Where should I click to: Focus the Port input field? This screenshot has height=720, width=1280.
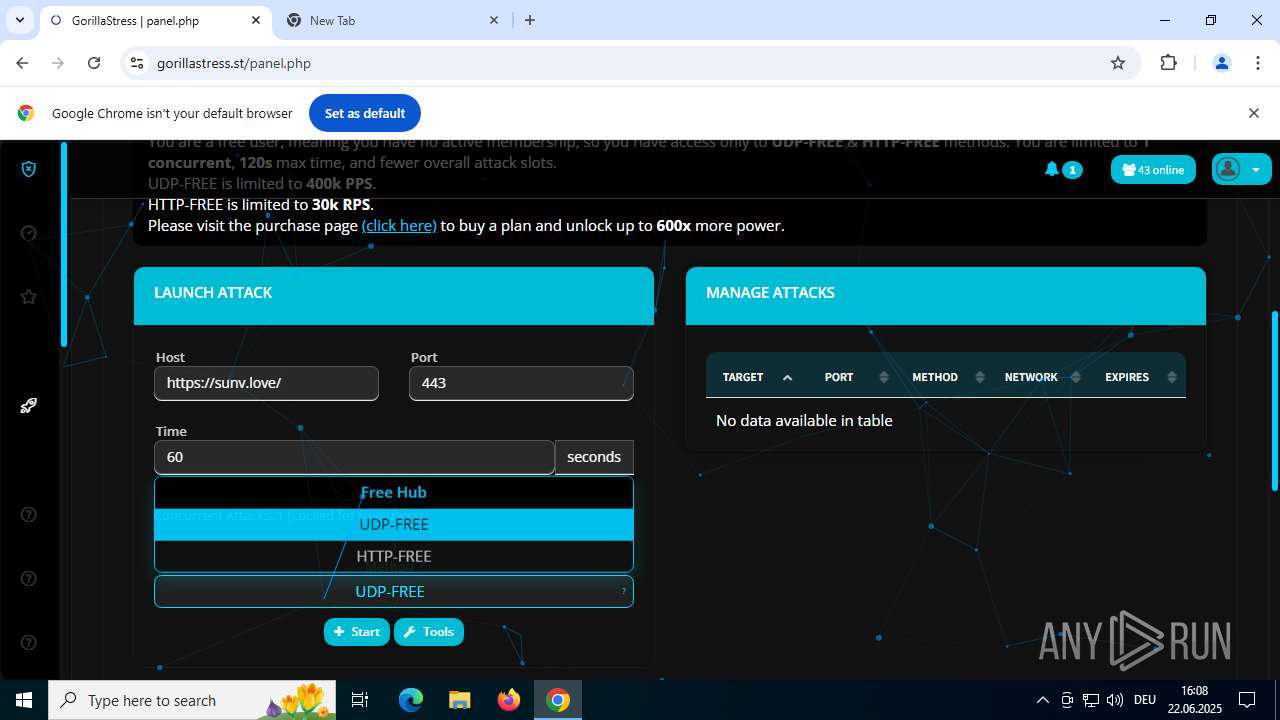[x=521, y=383]
